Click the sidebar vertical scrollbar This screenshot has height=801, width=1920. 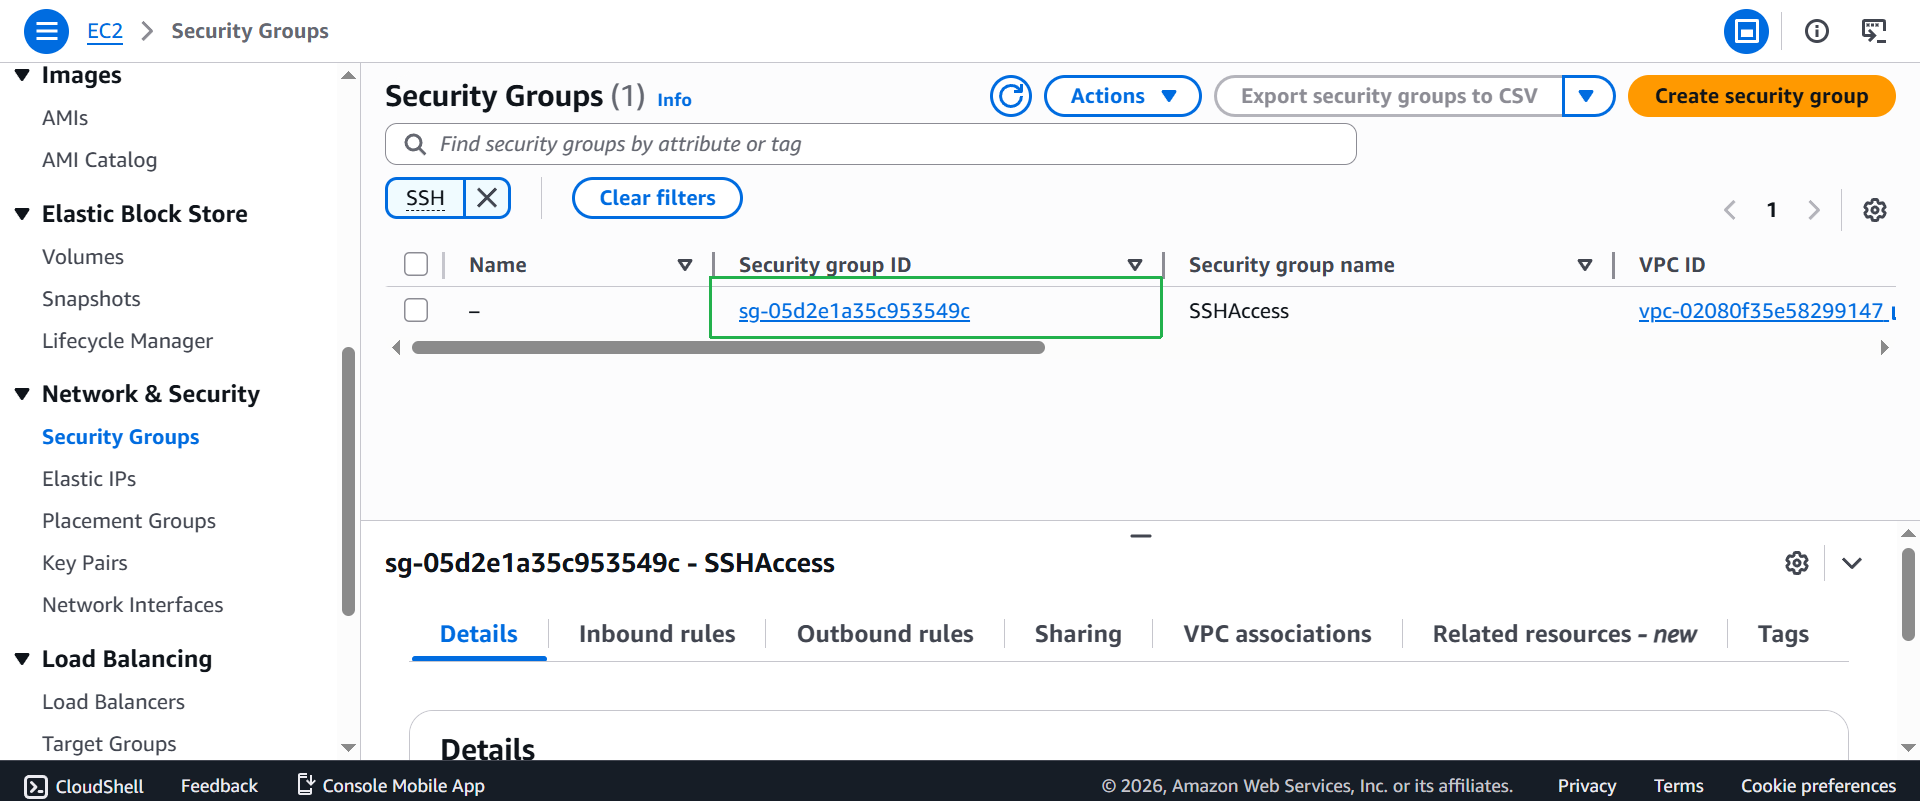348,481
